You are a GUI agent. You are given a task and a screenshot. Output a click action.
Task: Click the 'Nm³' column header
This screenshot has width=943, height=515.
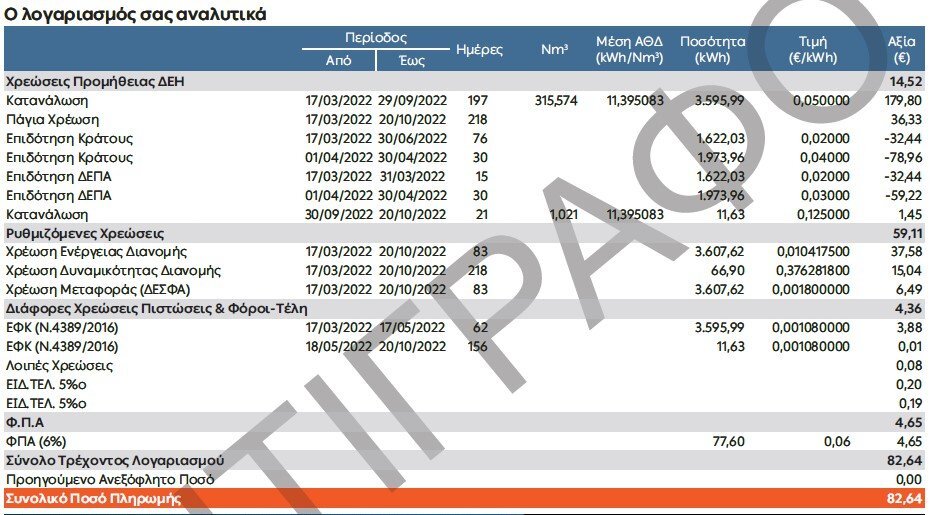554,49
